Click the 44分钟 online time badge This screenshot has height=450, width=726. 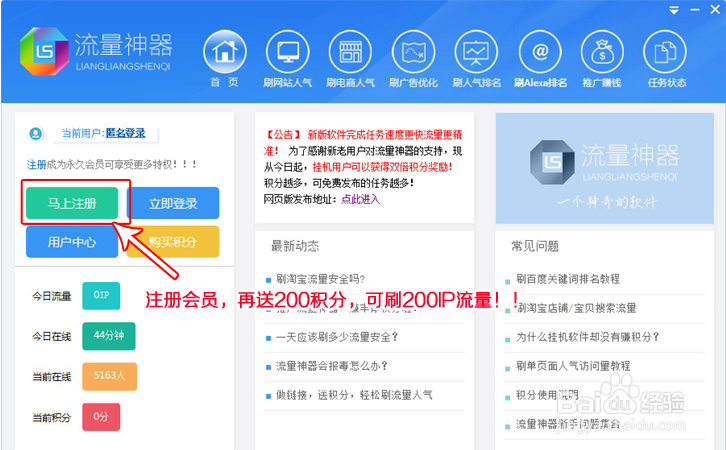109,336
